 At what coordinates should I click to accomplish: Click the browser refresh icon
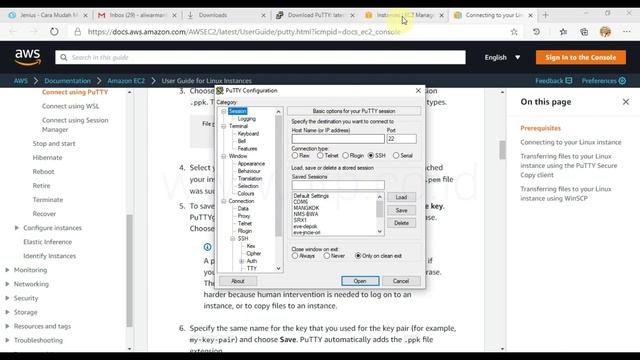pyautogui.click(x=54, y=31)
